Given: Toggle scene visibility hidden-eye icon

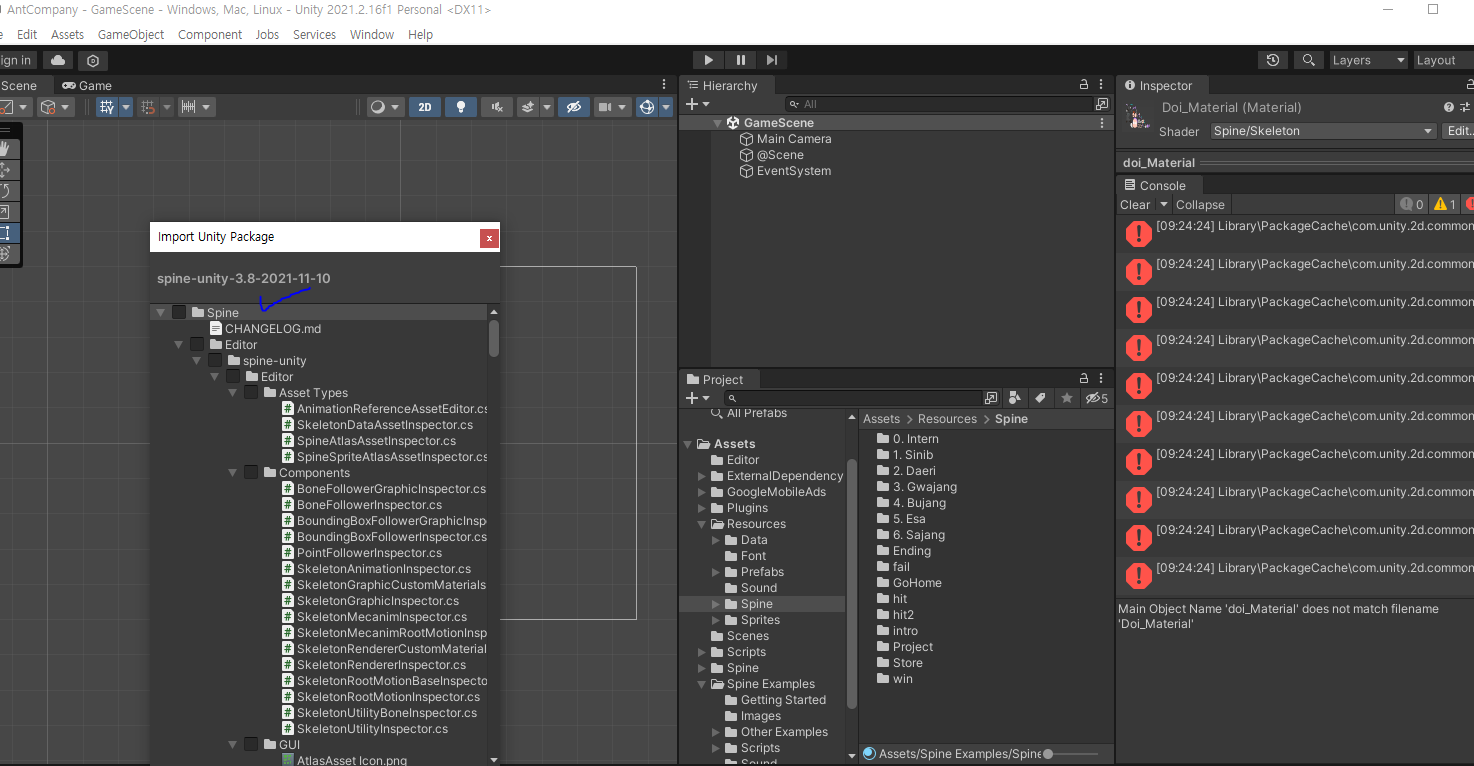Looking at the screenshot, I should click(x=573, y=107).
